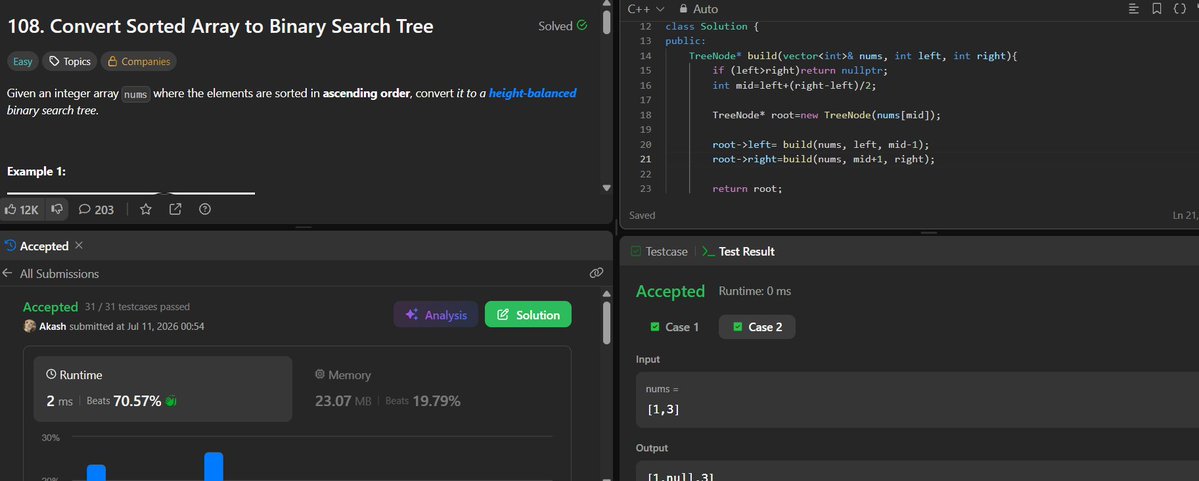Expand the locked Companies tag

tap(138, 61)
